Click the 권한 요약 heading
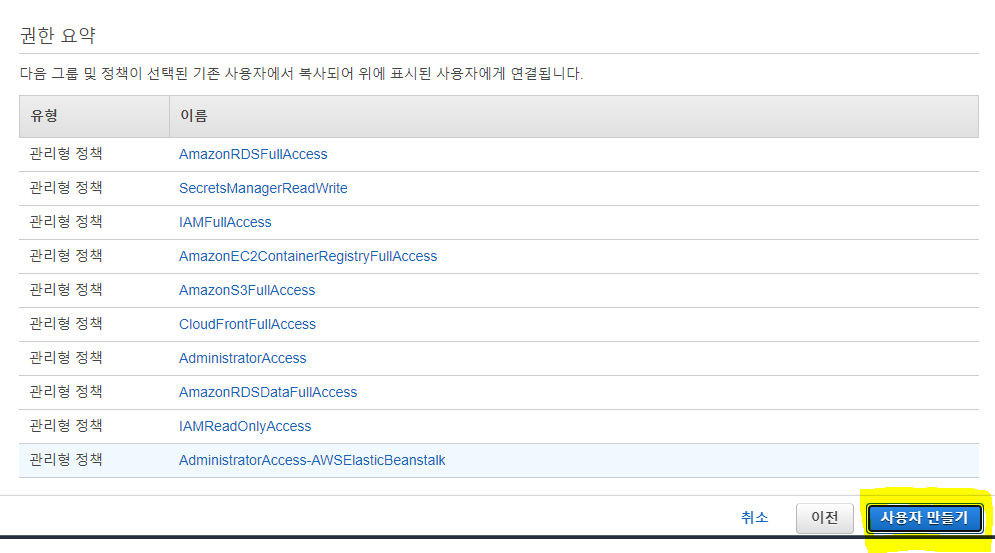Viewport: 995px width, 553px height. (x=58, y=36)
